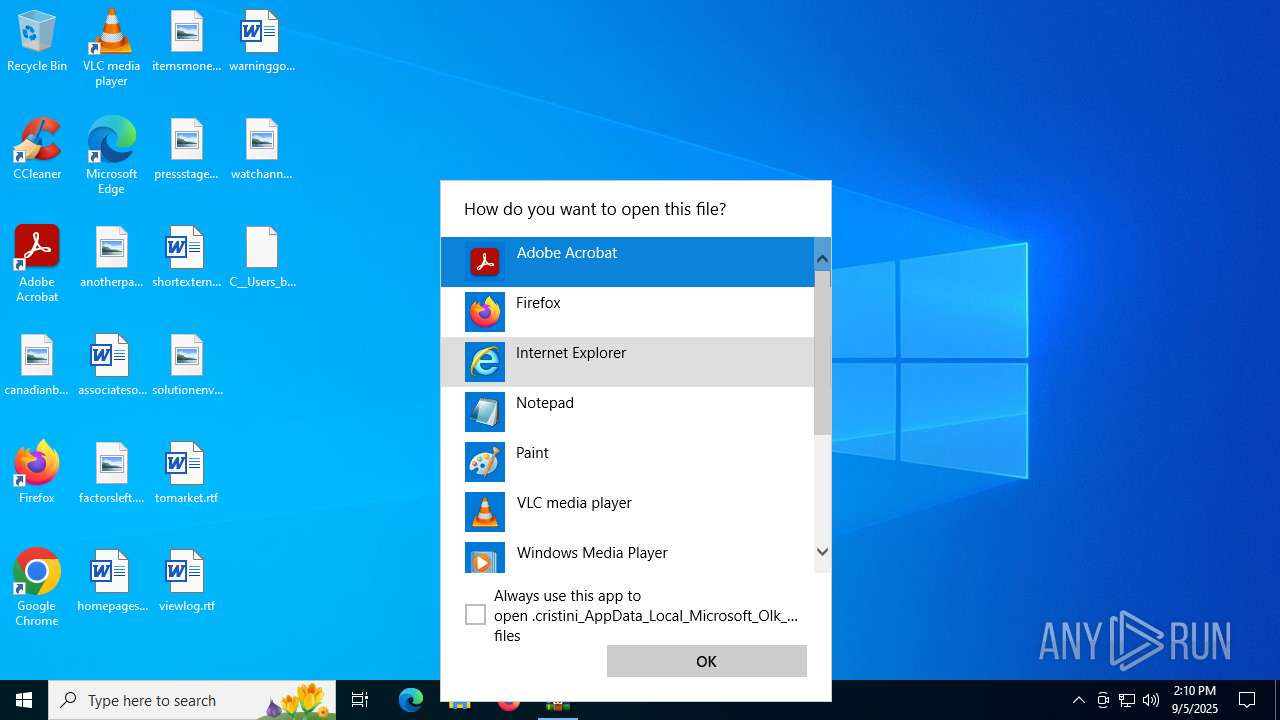1280x720 pixels.
Task: Select the associateso... Word document on the desktop
Action: pyautogui.click(x=111, y=365)
